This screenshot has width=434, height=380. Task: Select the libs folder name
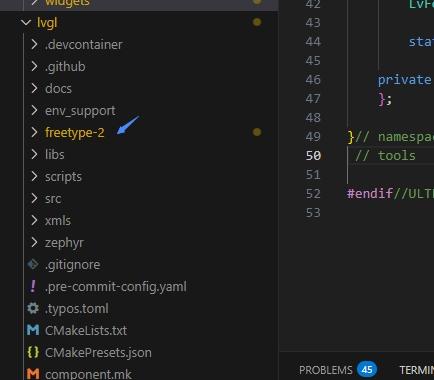click(x=55, y=154)
